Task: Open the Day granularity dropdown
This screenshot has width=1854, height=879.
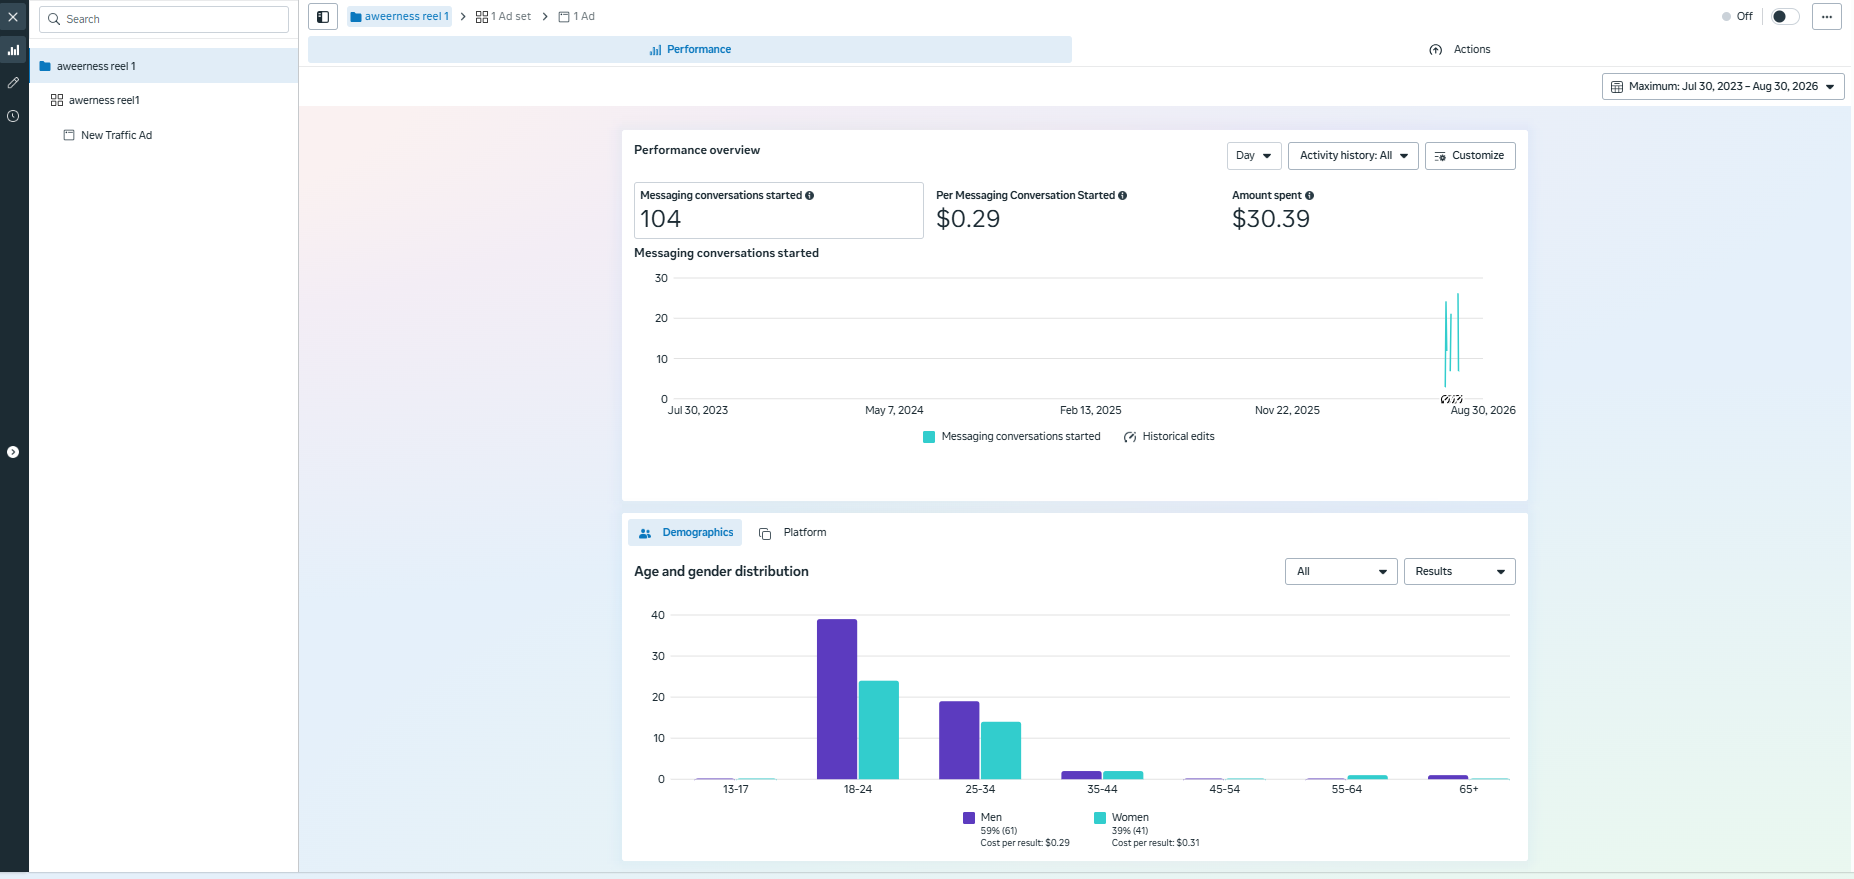Action: (x=1254, y=156)
